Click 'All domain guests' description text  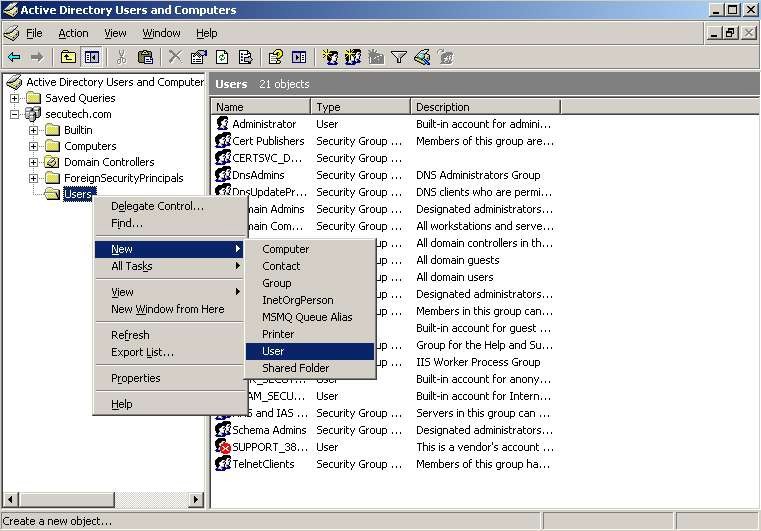[458, 260]
